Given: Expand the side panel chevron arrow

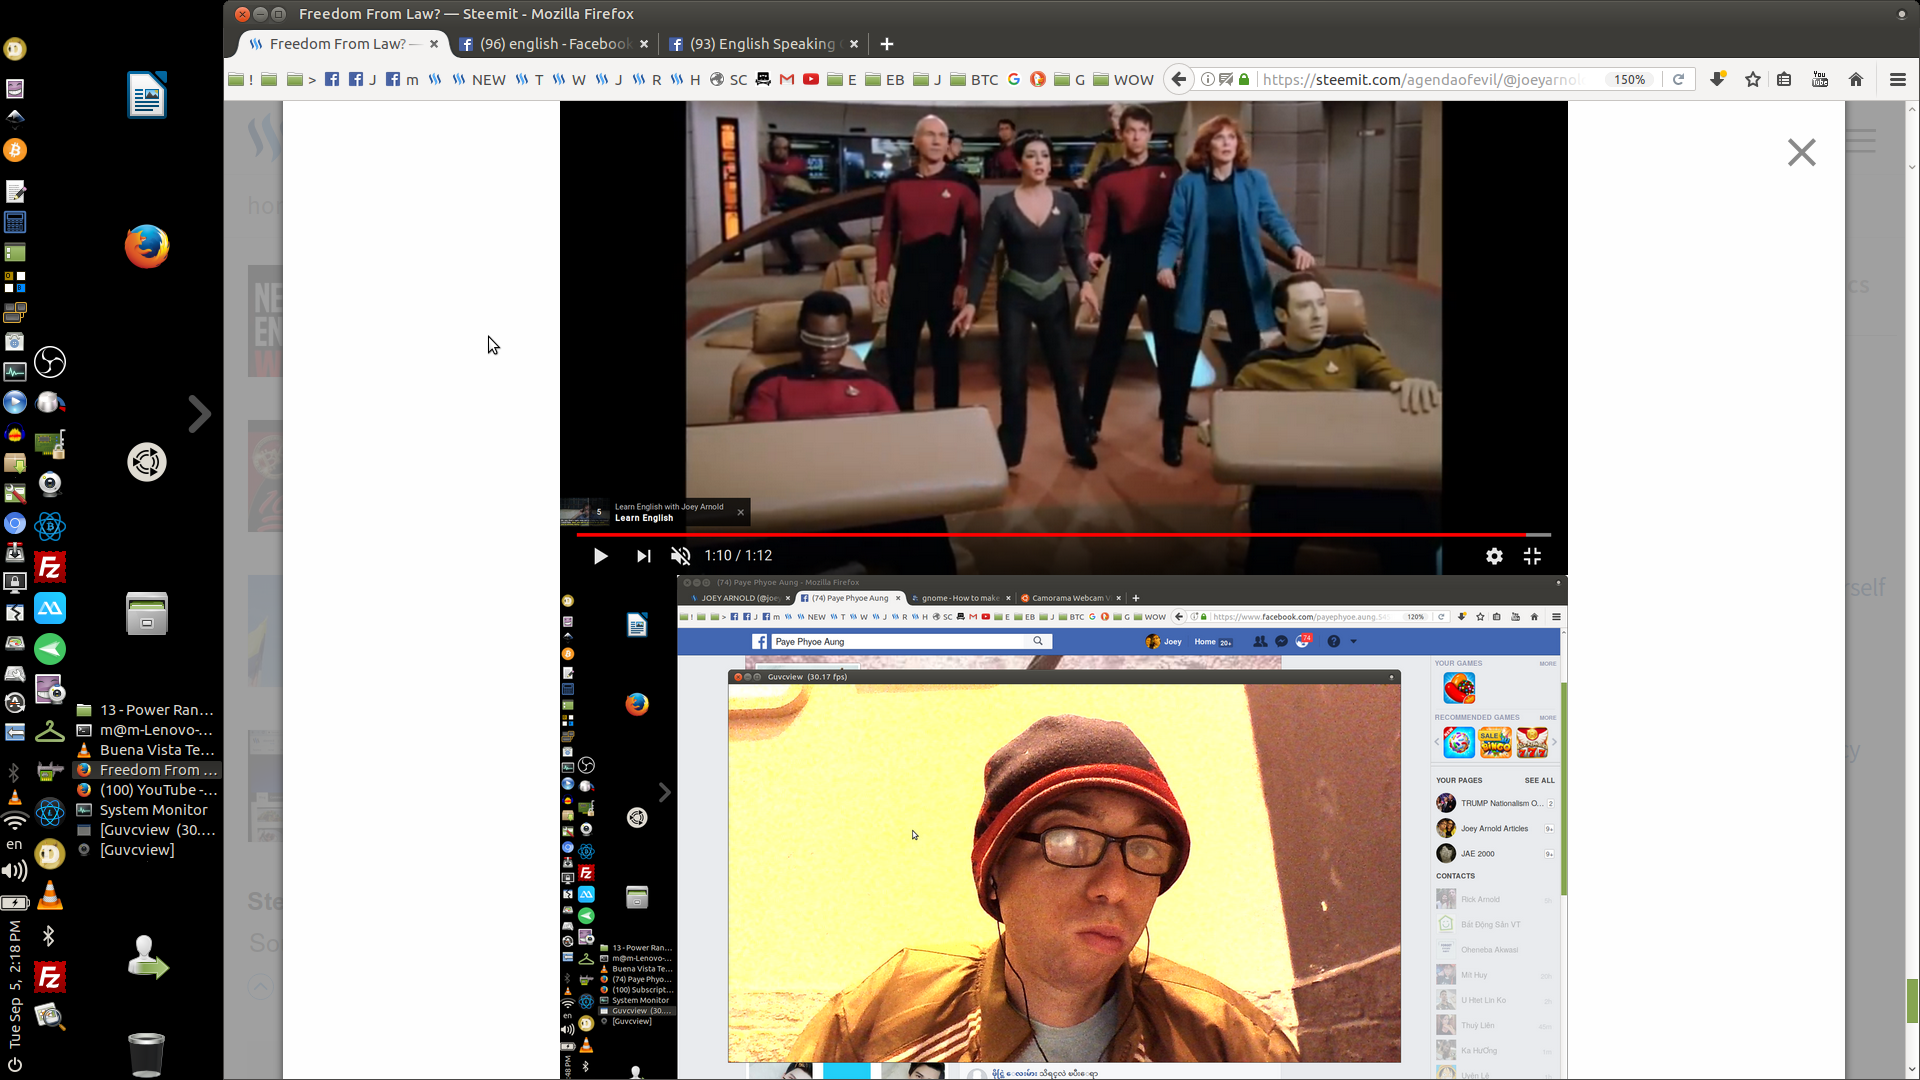Looking at the screenshot, I should click(x=199, y=414).
